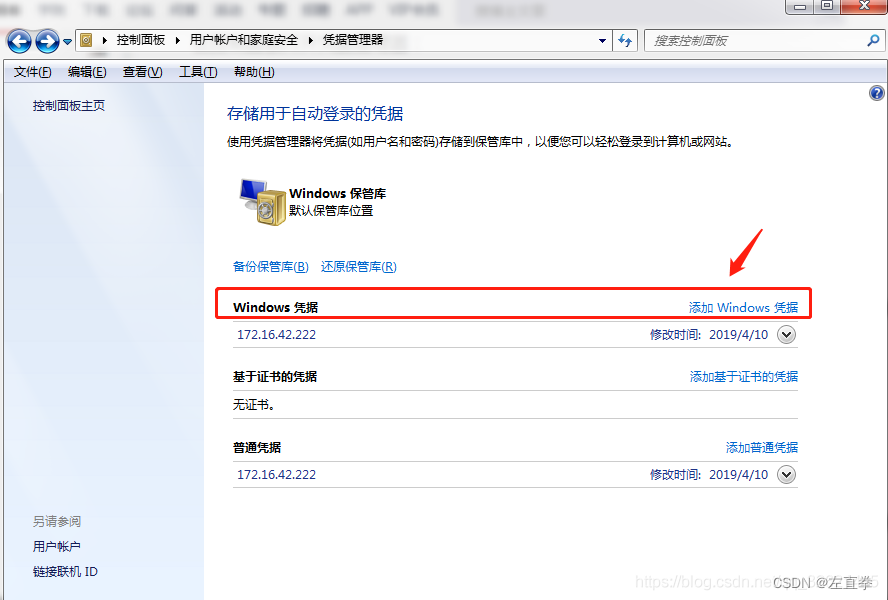Select the Windows 保管库 label
The width and height of the screenshot is (888, 600).
(x=337, y=194)
